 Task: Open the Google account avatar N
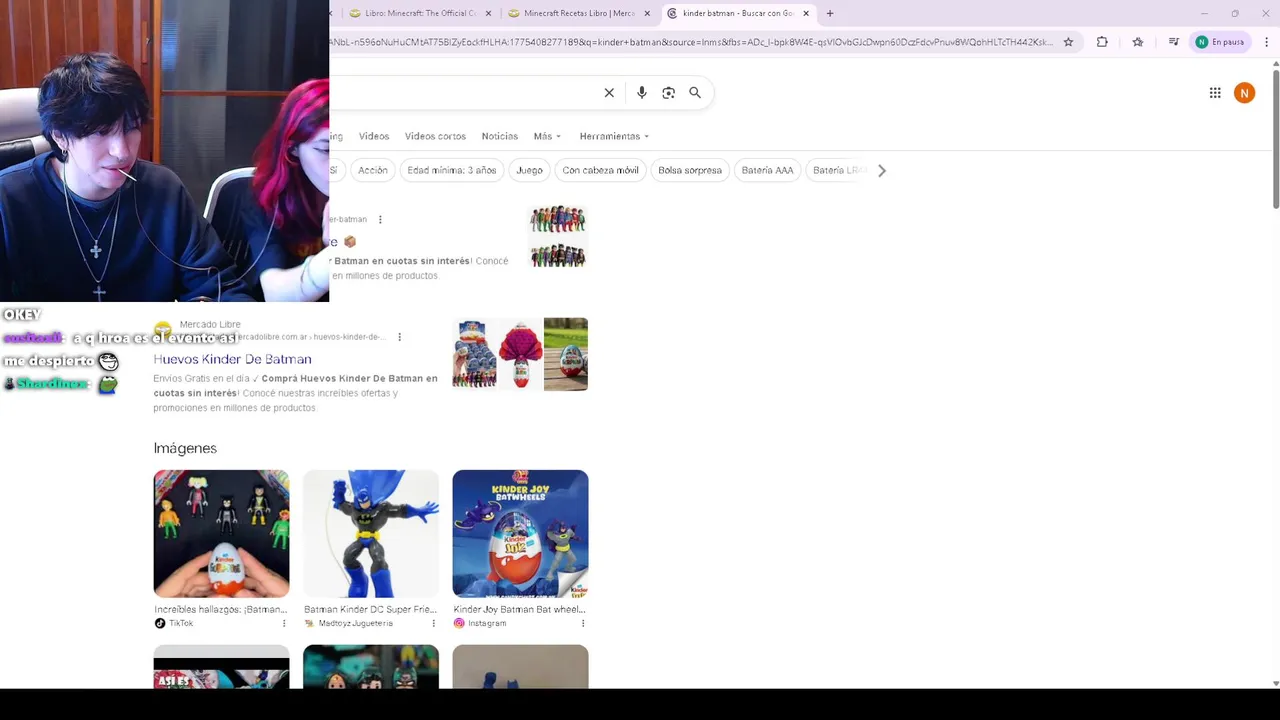tap(1244, 93)
